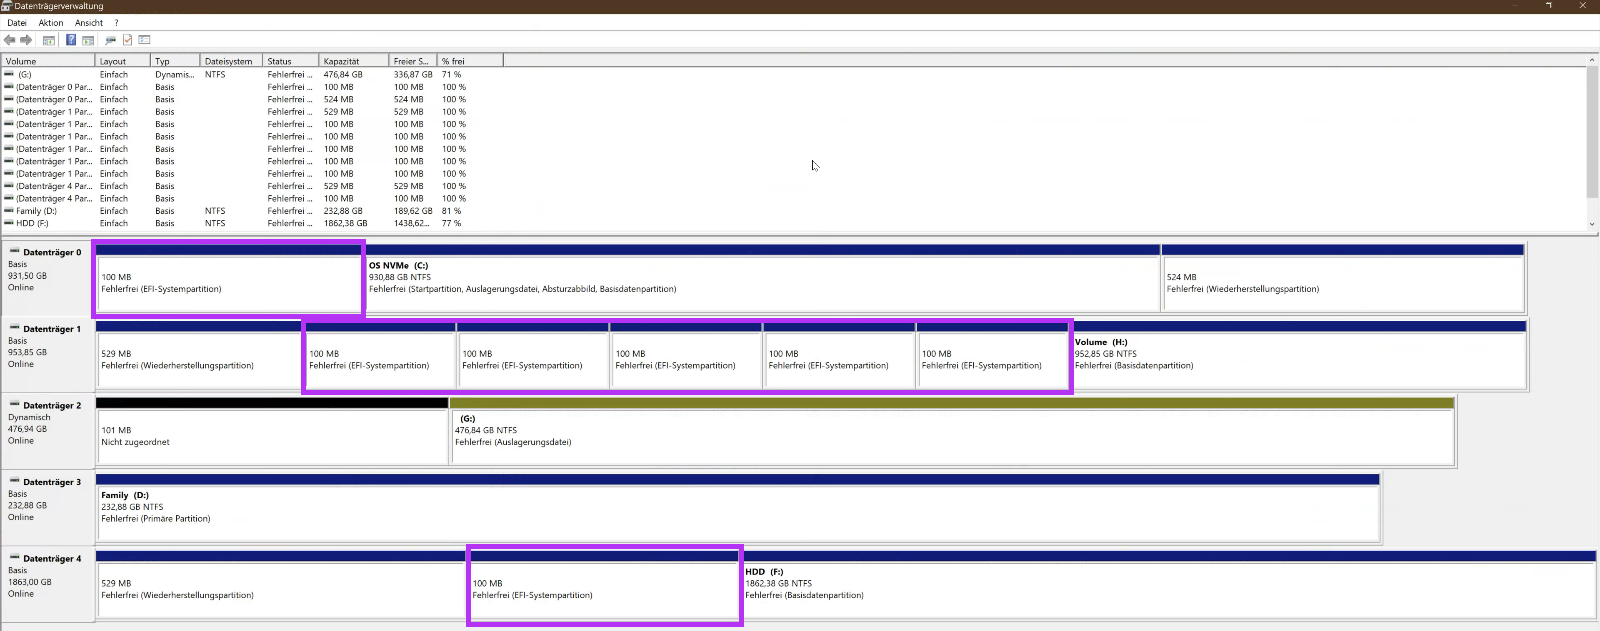Viewport: 1600px width, 631px height.
Task: Click the disk icon next to Datenträger 4
Action: [15, 557]
